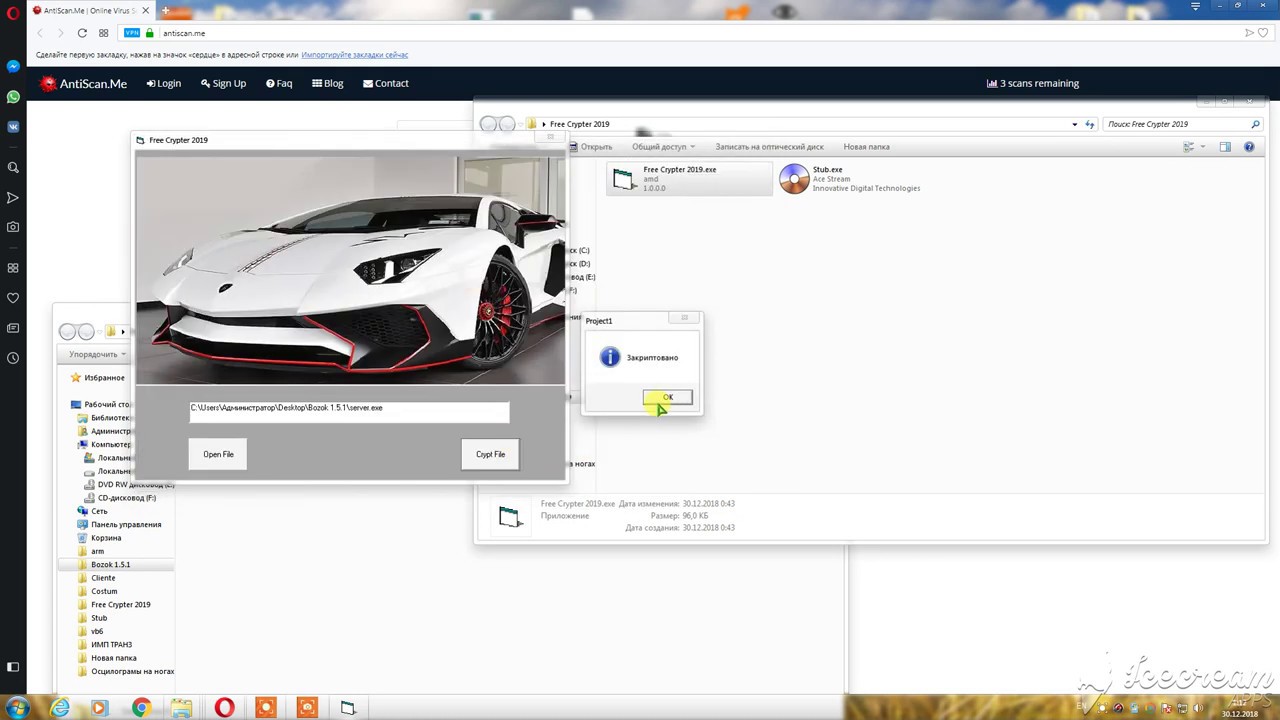Click the refresh icon beside the address path
The width and height of the screenshot is (1280, 720).
tap(1090, 124)
